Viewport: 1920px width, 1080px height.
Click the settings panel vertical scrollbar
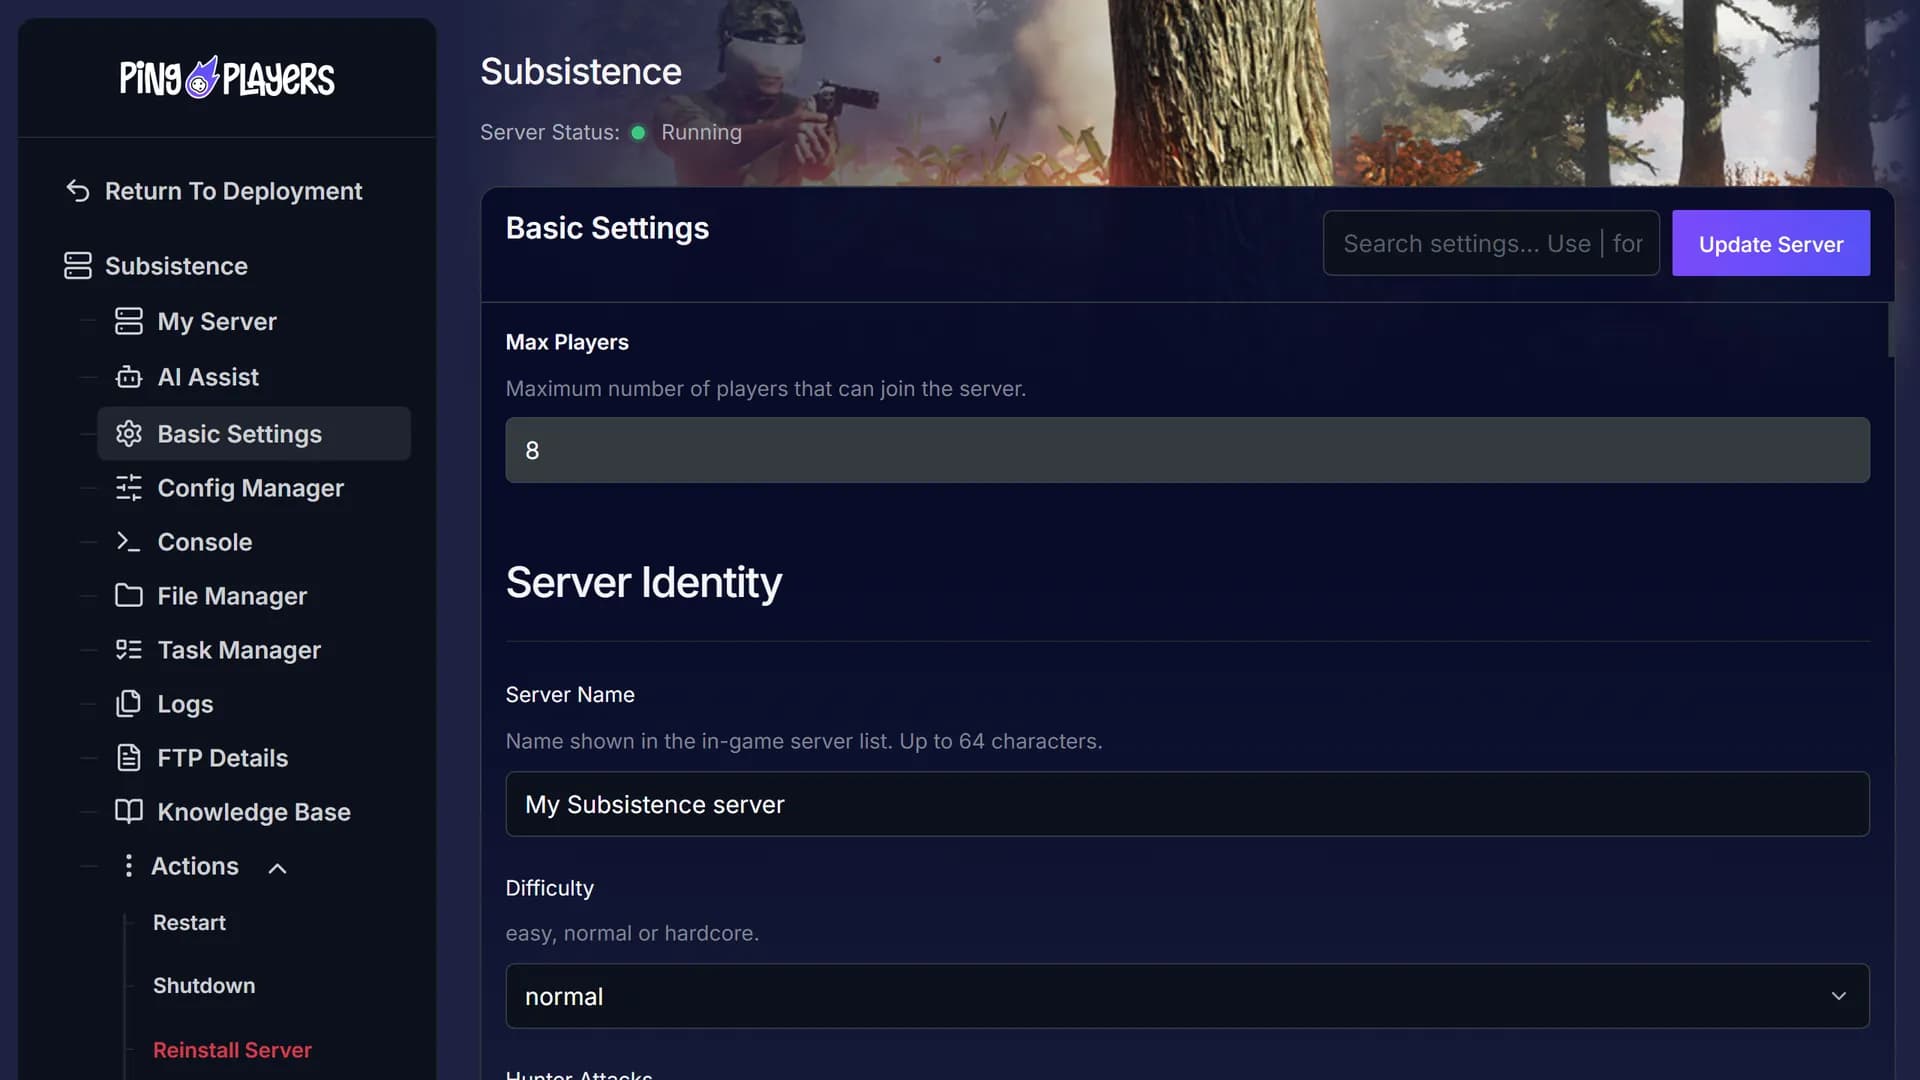click(x=1890, y=330)
